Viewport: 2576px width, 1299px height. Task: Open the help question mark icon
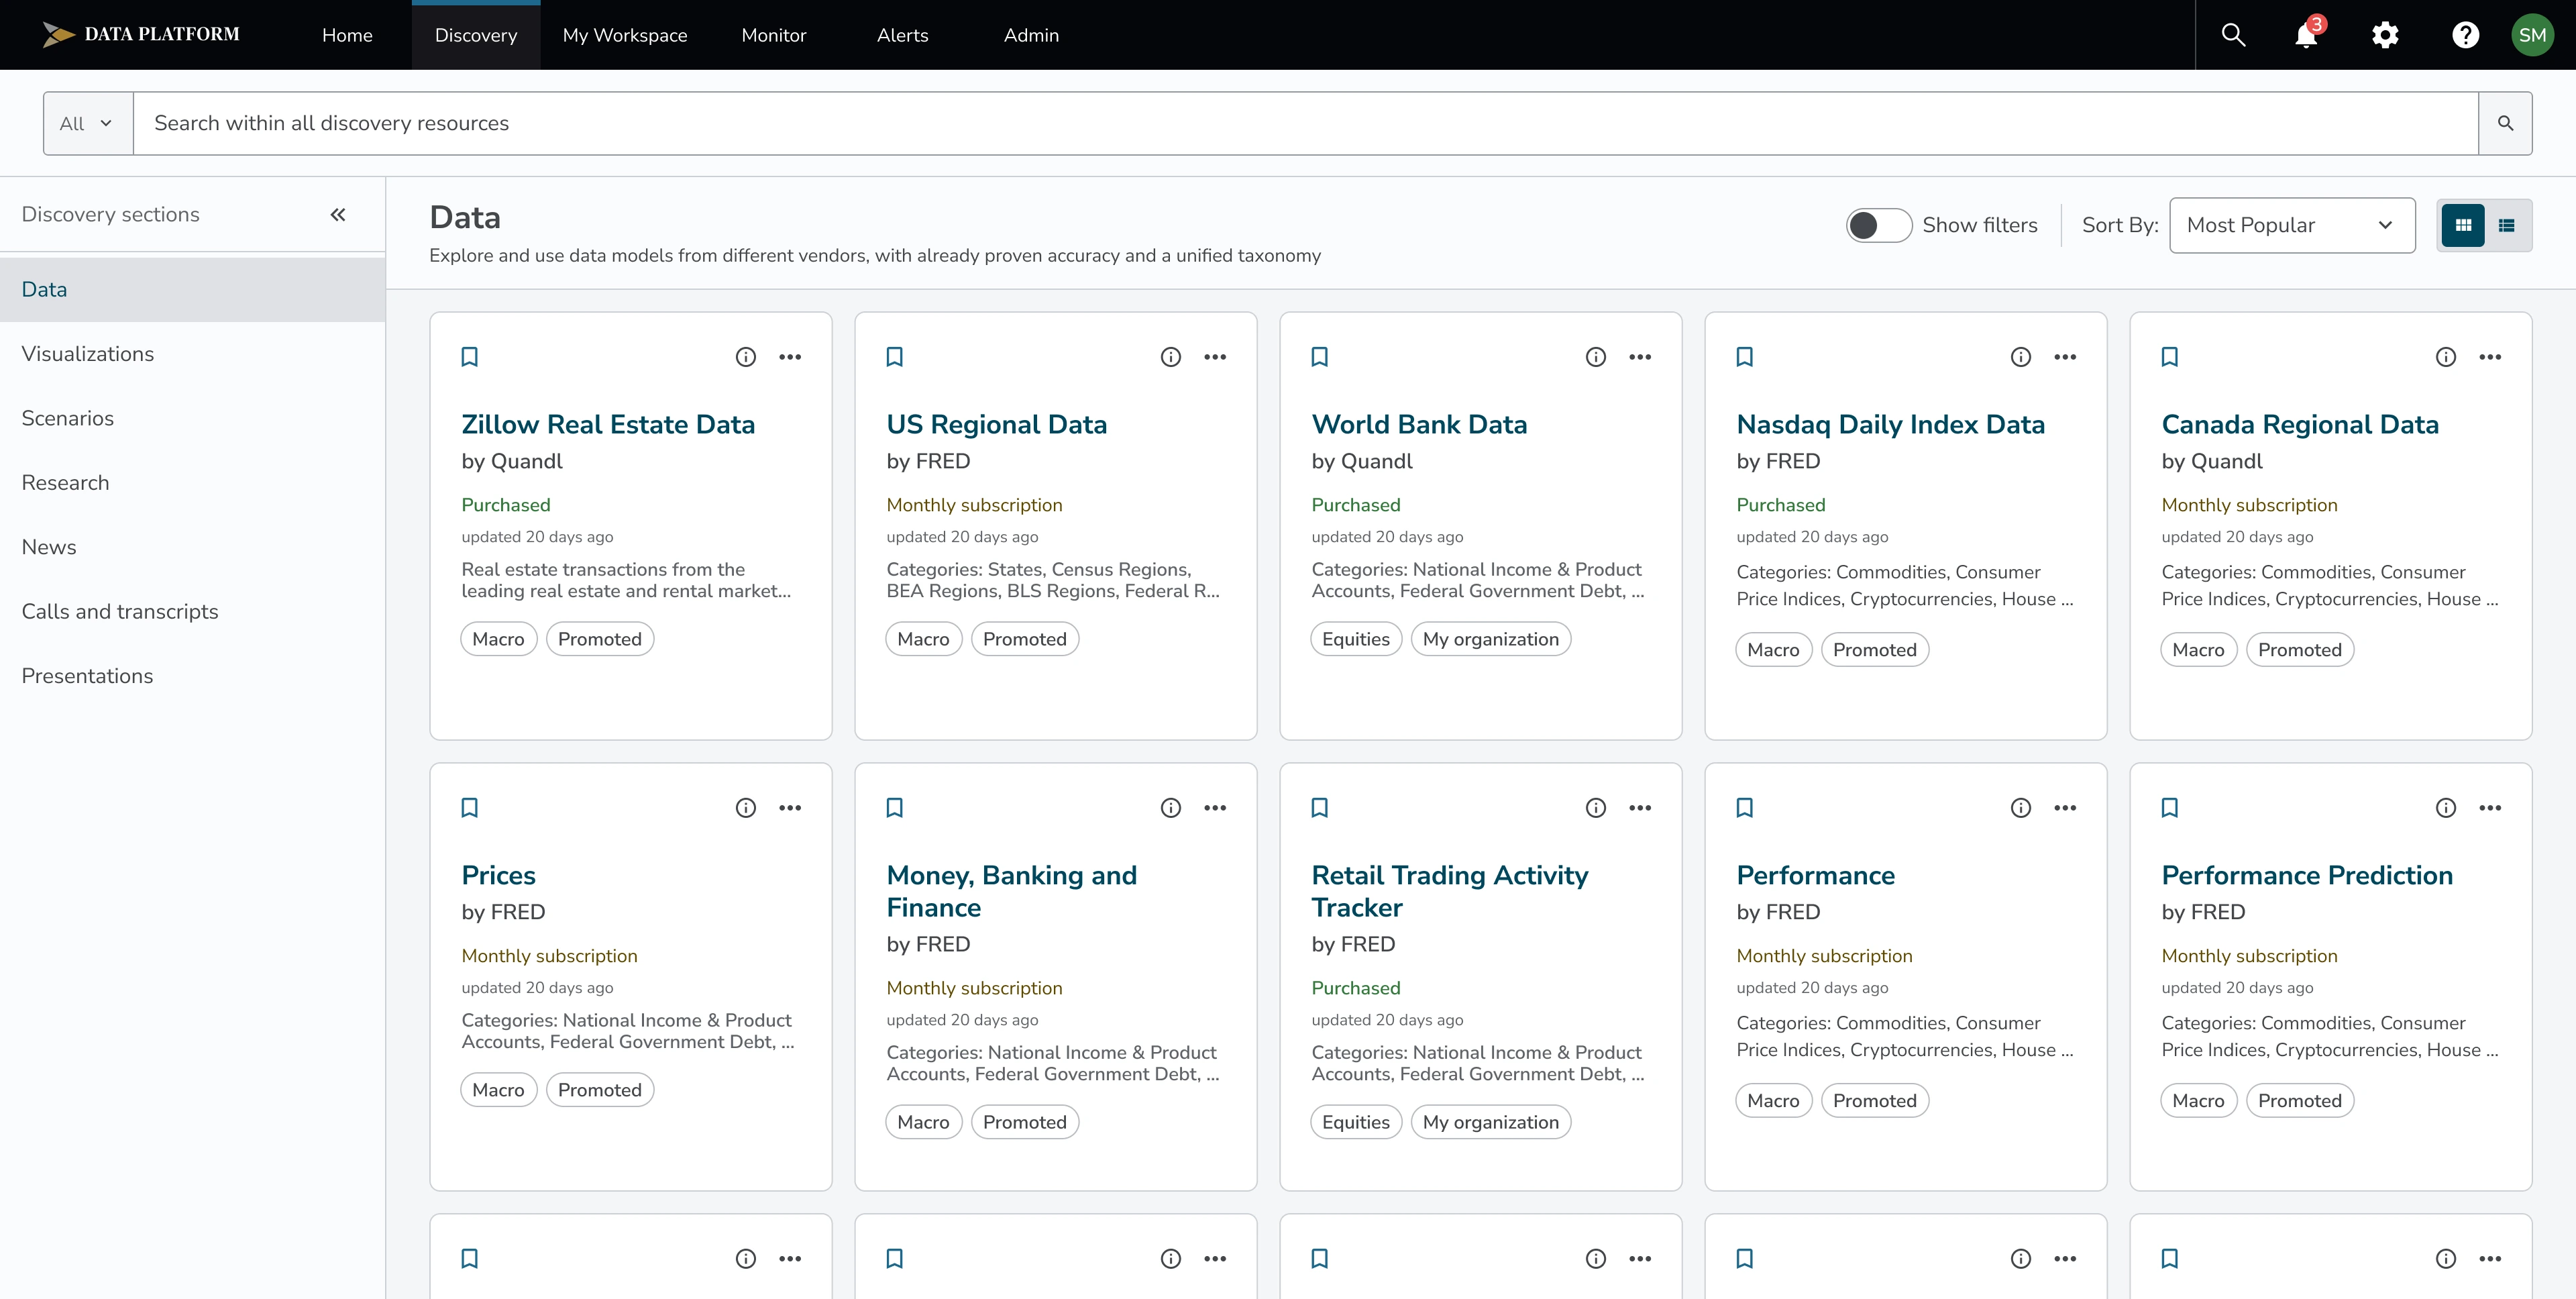[2465, 35]
